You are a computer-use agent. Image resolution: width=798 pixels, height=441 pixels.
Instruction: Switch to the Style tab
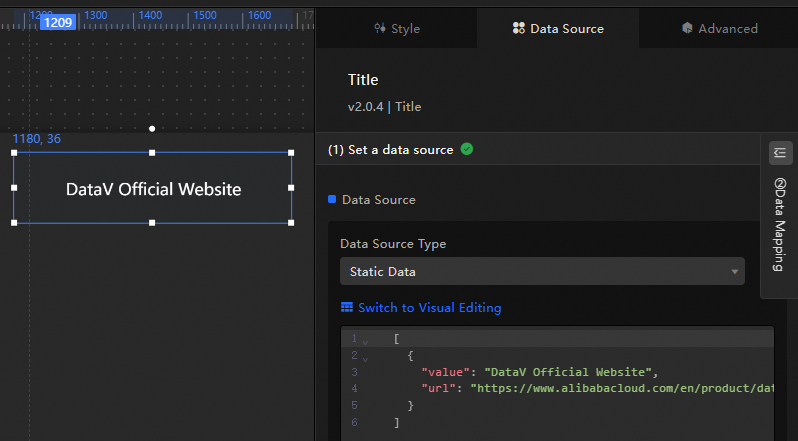pyautogui.click(x=396, y=28)
